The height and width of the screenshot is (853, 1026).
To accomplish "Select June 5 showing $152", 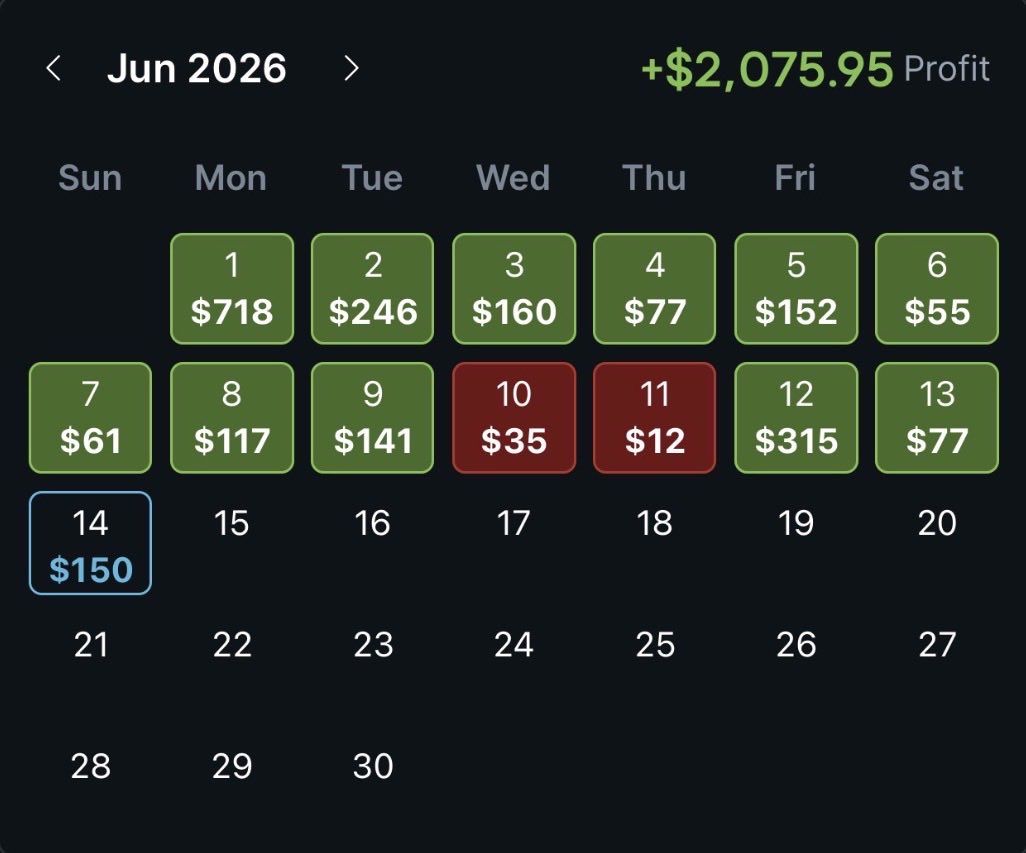I will (796, 288).
